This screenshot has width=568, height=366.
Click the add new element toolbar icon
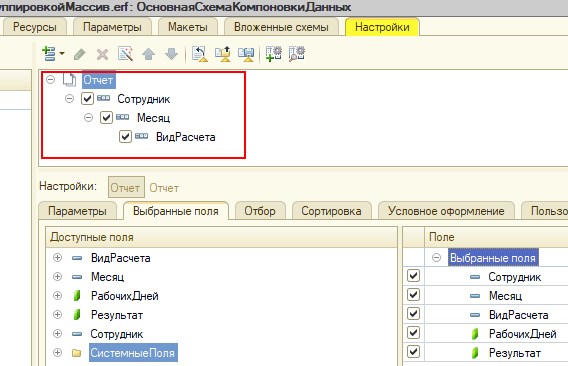(49, 54)
